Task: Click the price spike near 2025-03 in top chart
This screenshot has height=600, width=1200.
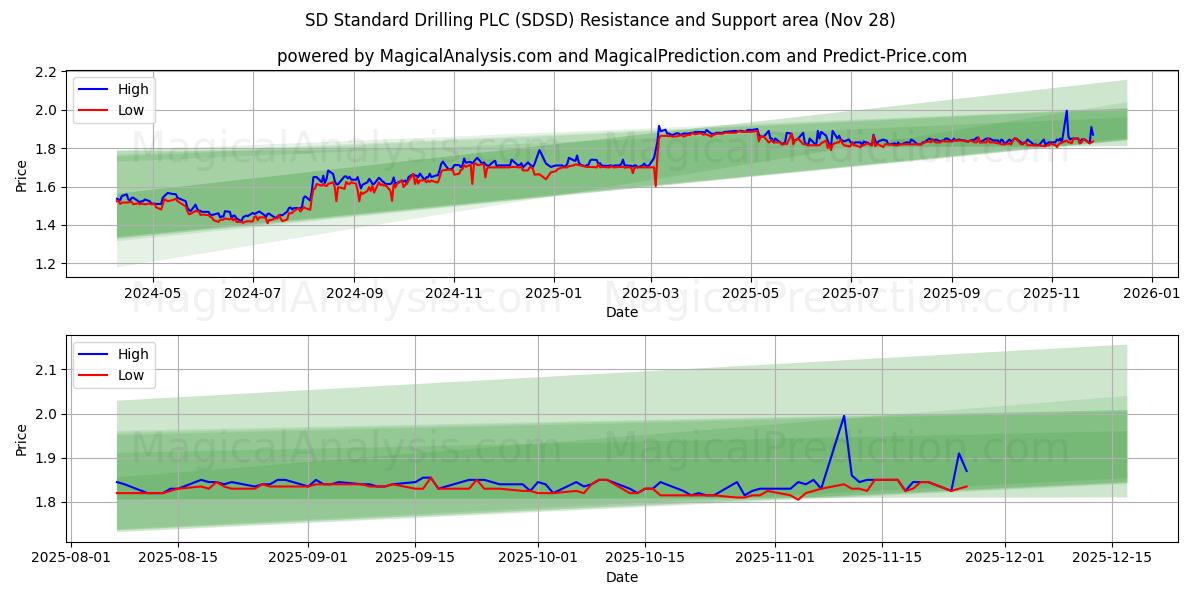Action: (x=659, y=128)
